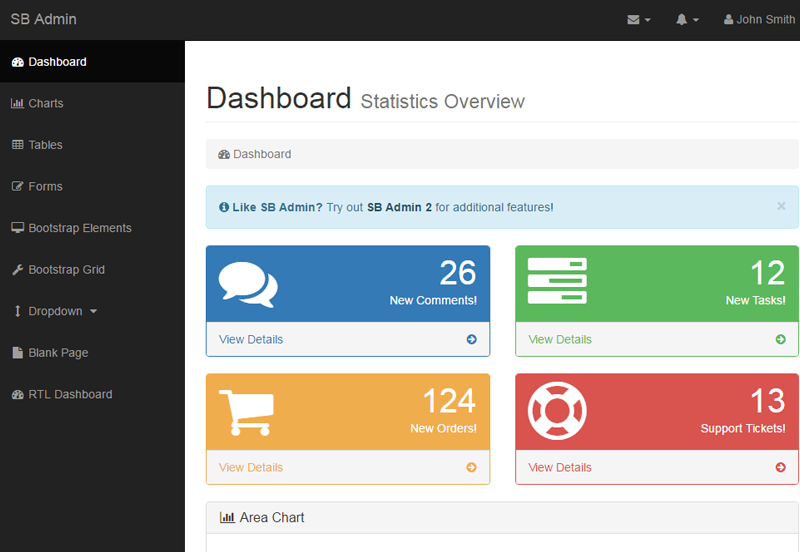Click the gauge icon beside RTL Dashboard

pyautogui.click(x=18, y=395)
